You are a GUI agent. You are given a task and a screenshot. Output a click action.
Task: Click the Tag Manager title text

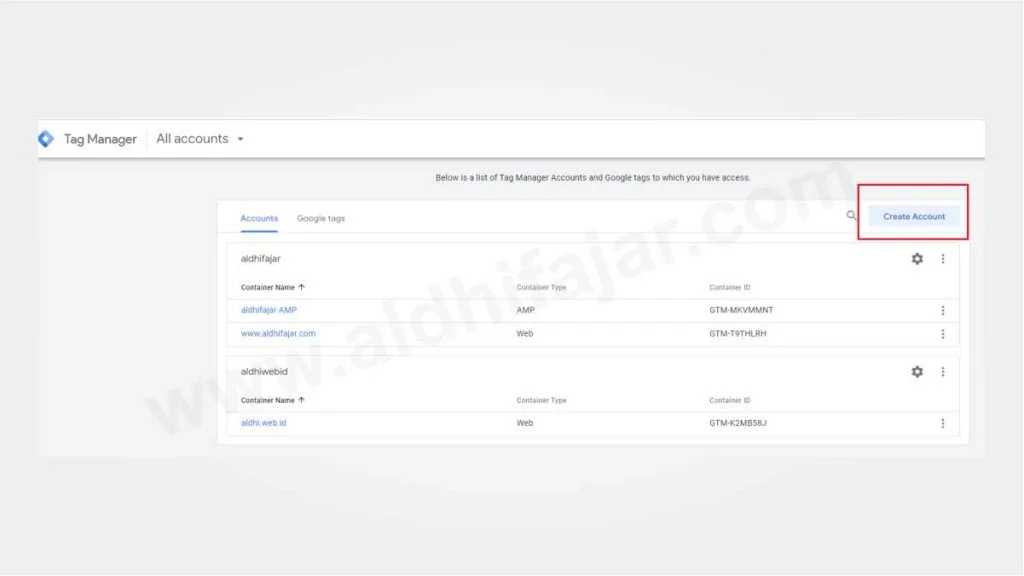tap(100, 139)
